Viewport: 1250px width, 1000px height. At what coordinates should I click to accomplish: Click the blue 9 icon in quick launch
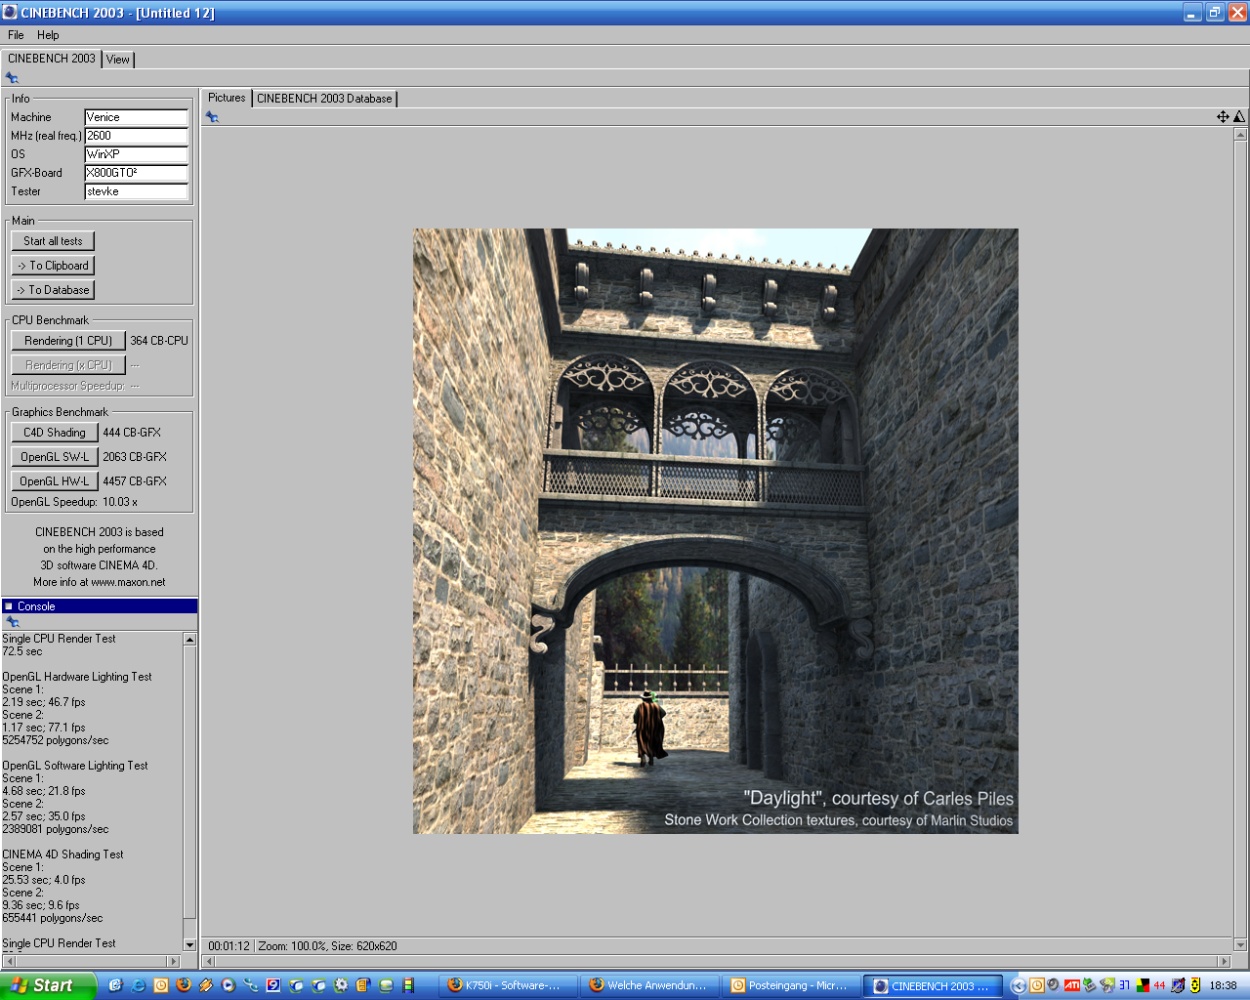tap(273, 985)
